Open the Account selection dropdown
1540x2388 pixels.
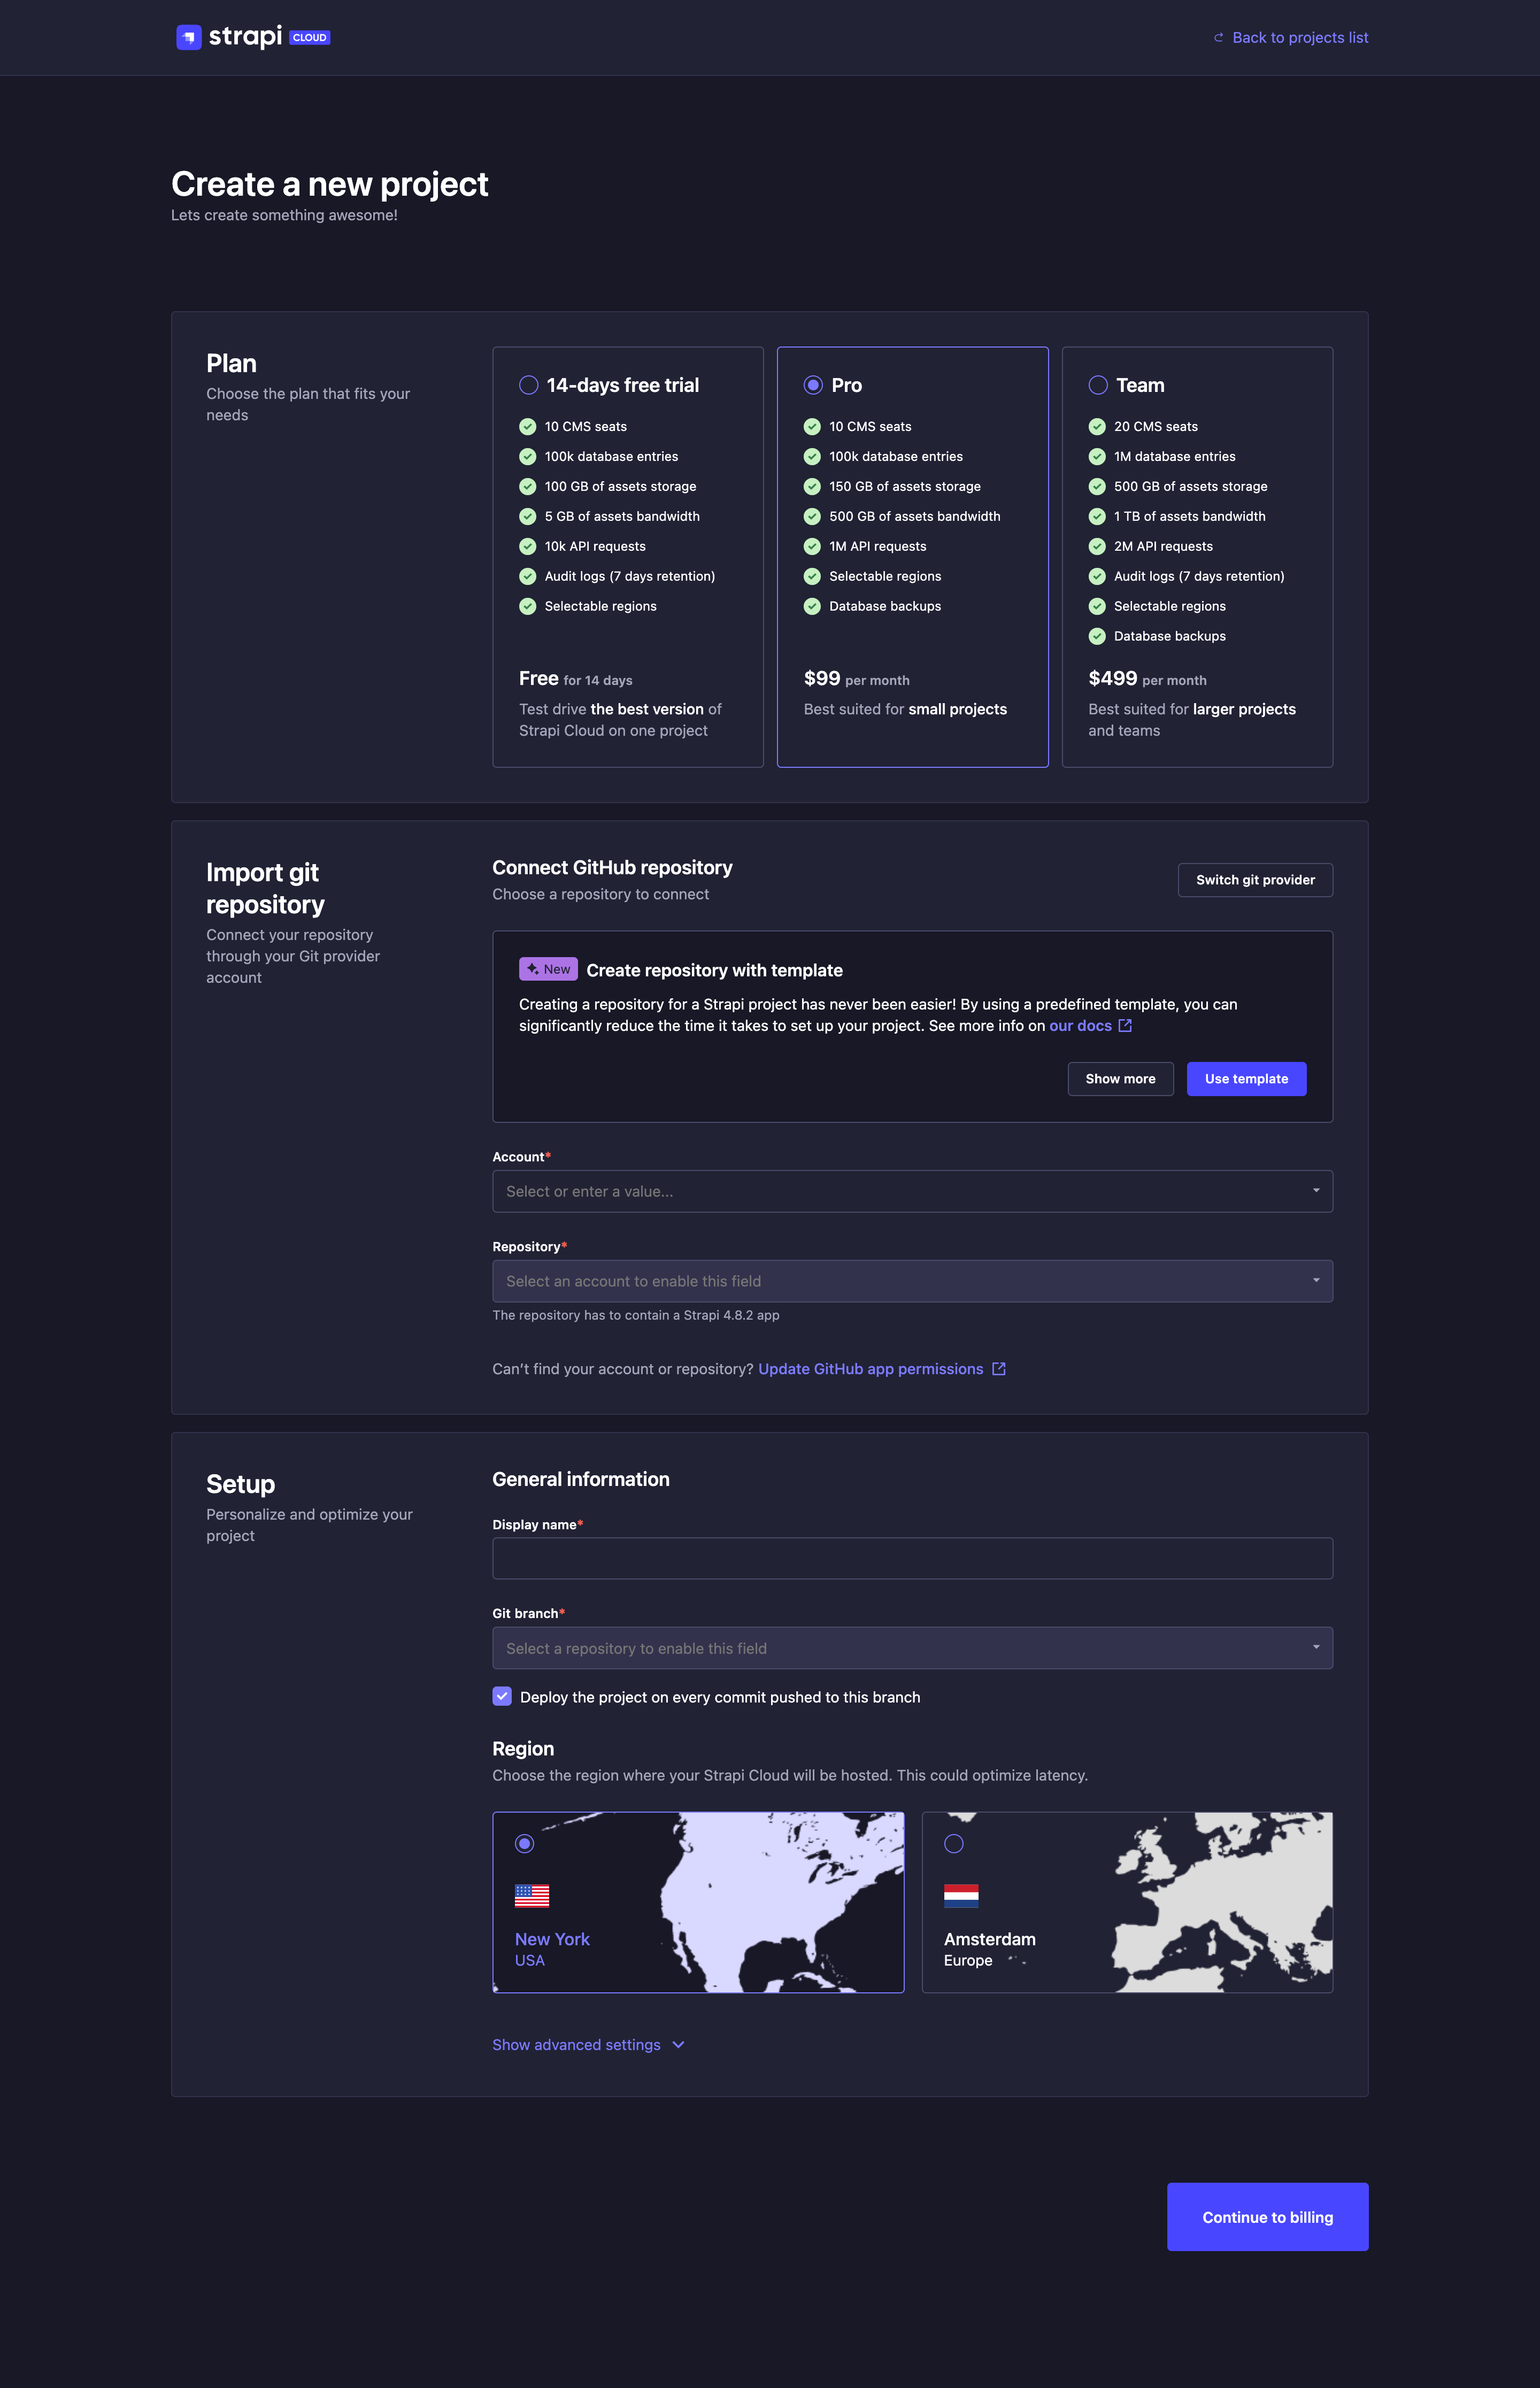coord(912,1191)
